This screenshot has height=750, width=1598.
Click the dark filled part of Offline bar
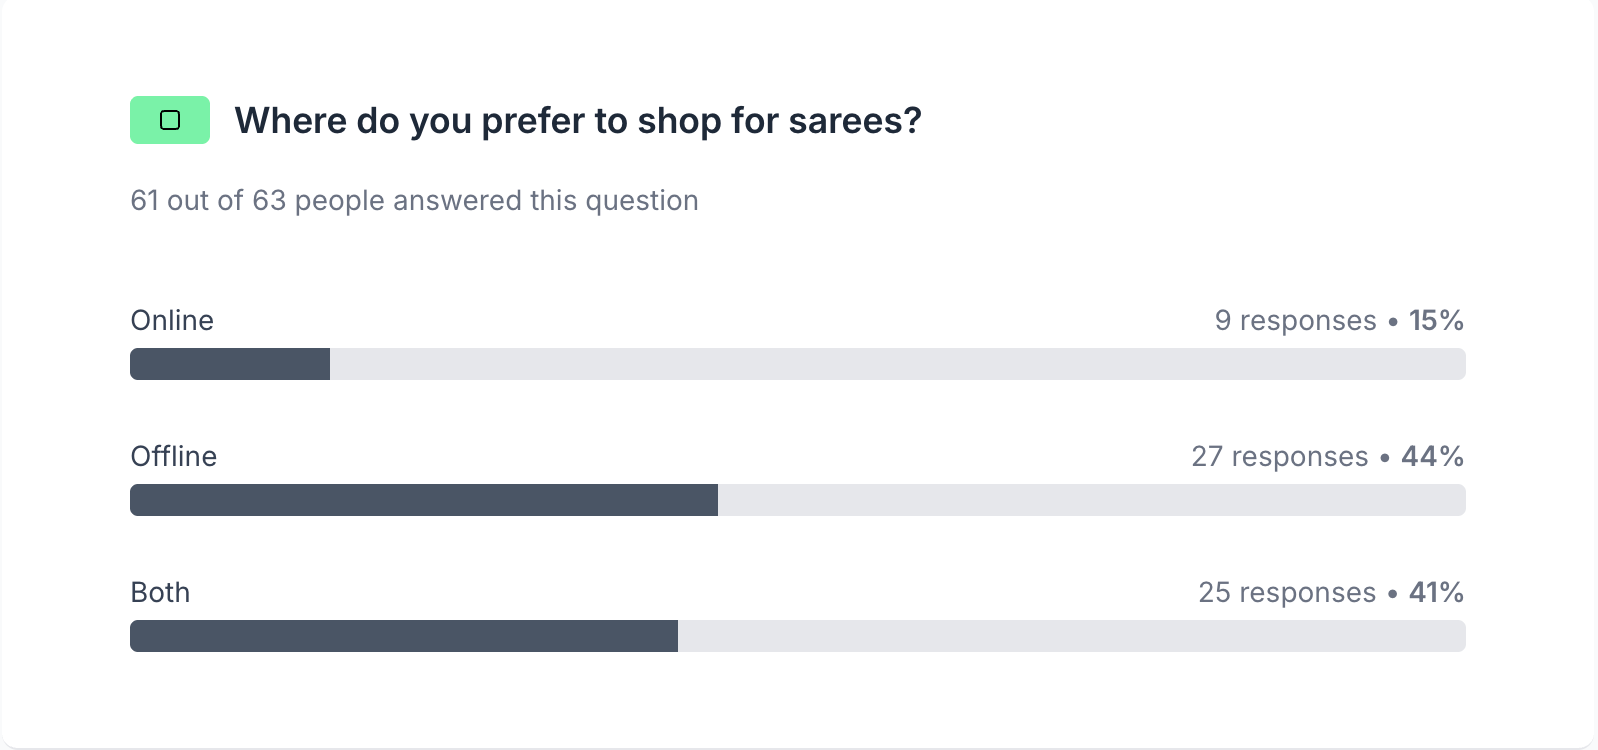(424, 500)
